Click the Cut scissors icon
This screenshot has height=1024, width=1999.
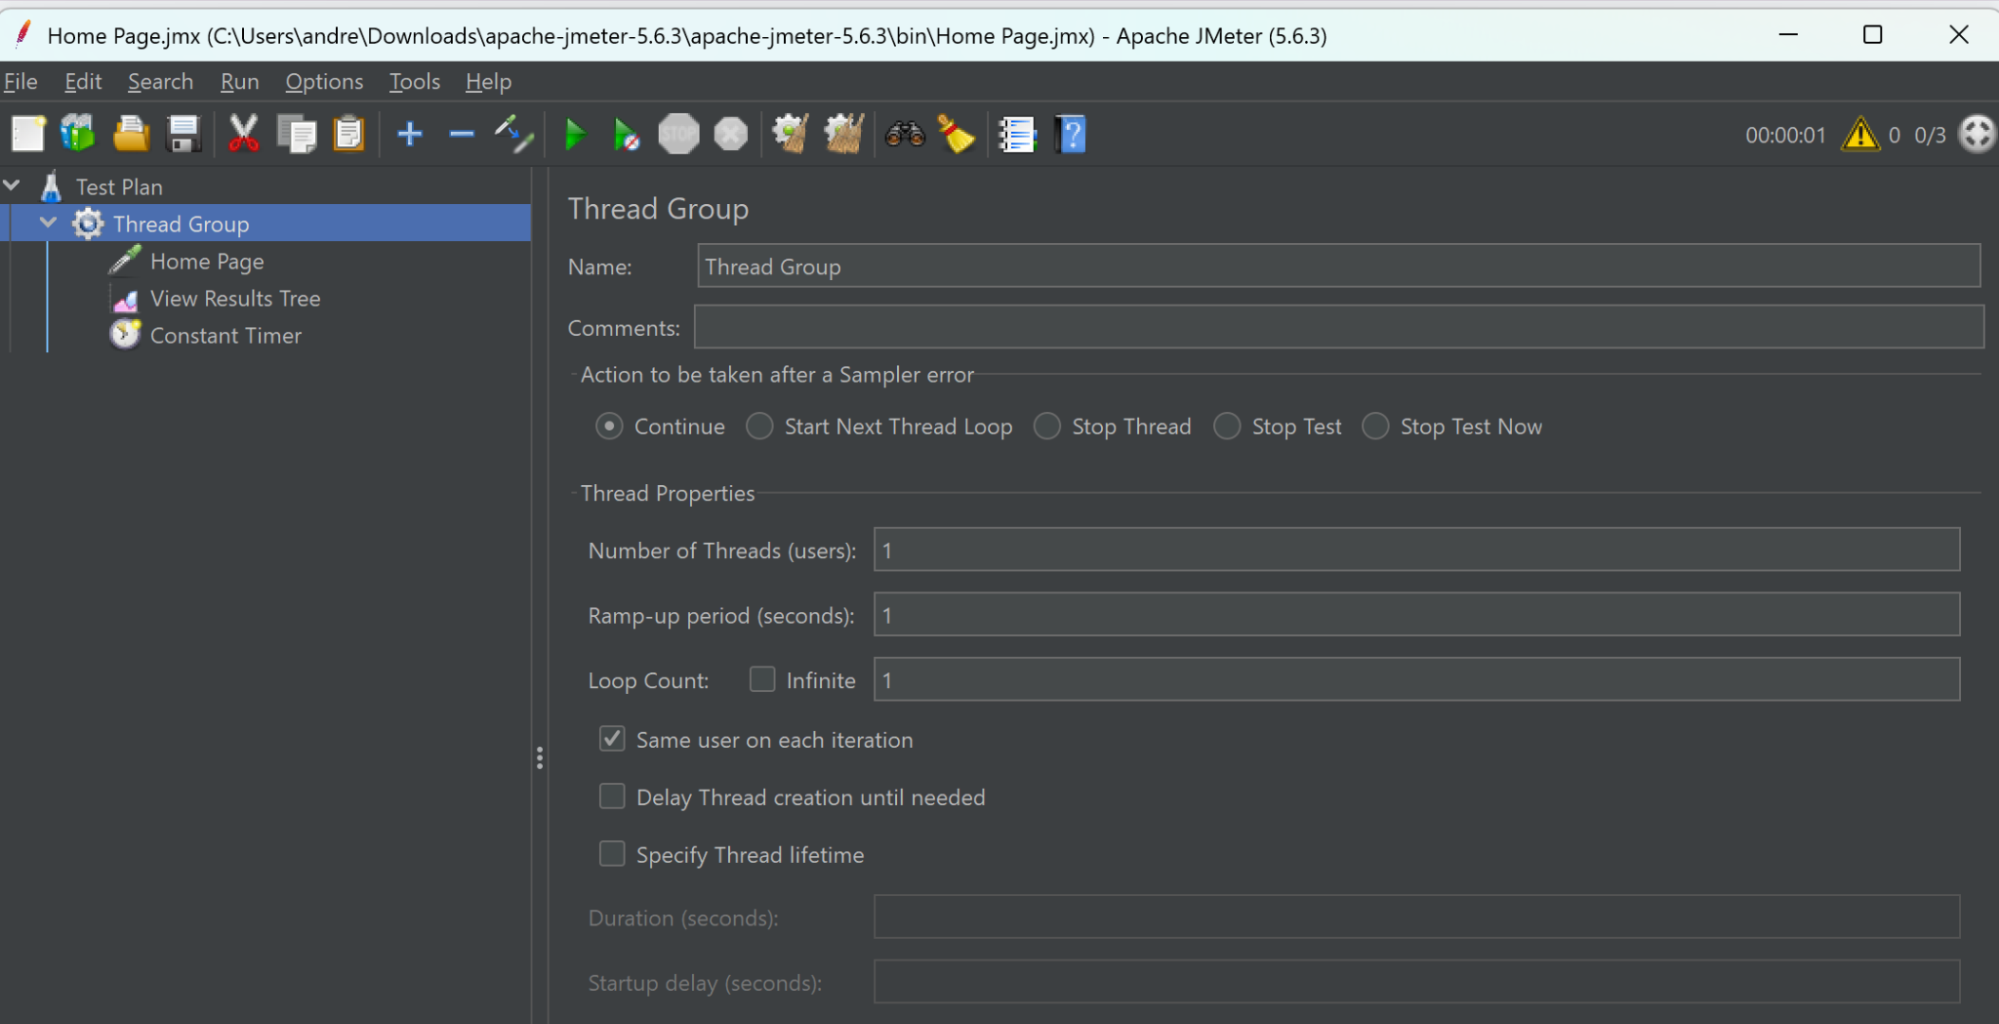tap(243, 134)
